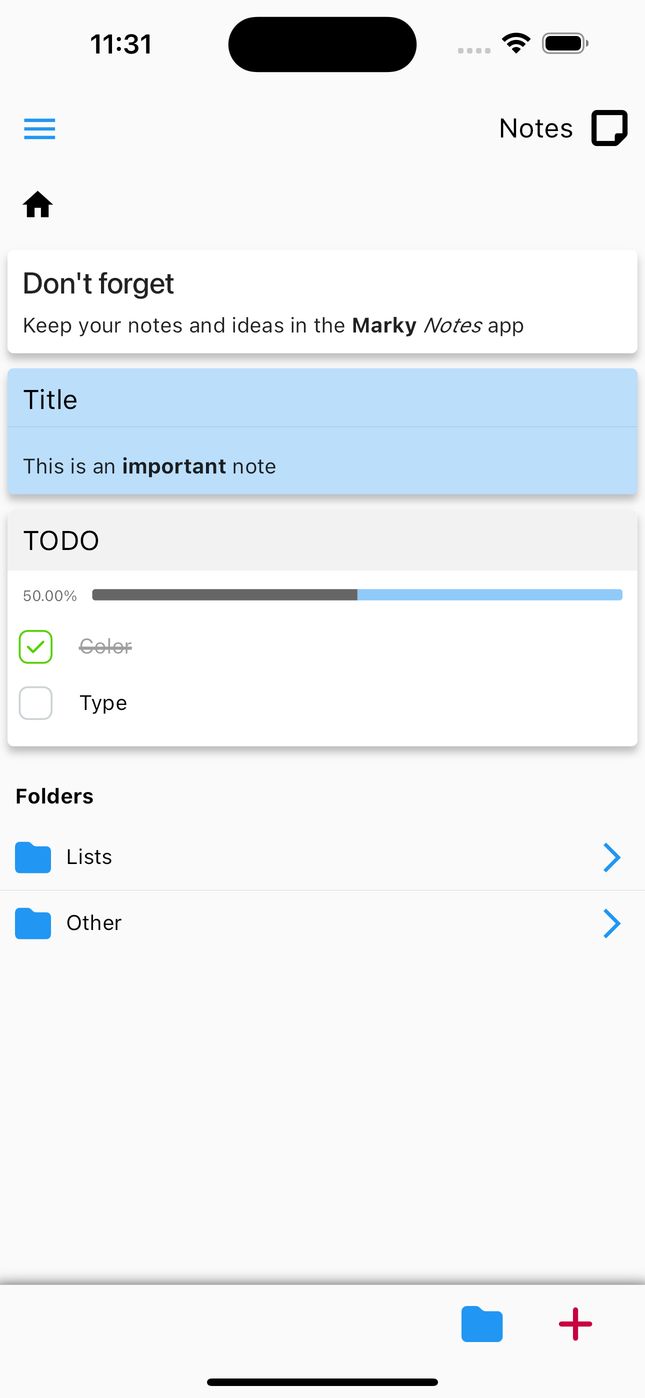Tap the battery status icon

(x=565, y=44)
